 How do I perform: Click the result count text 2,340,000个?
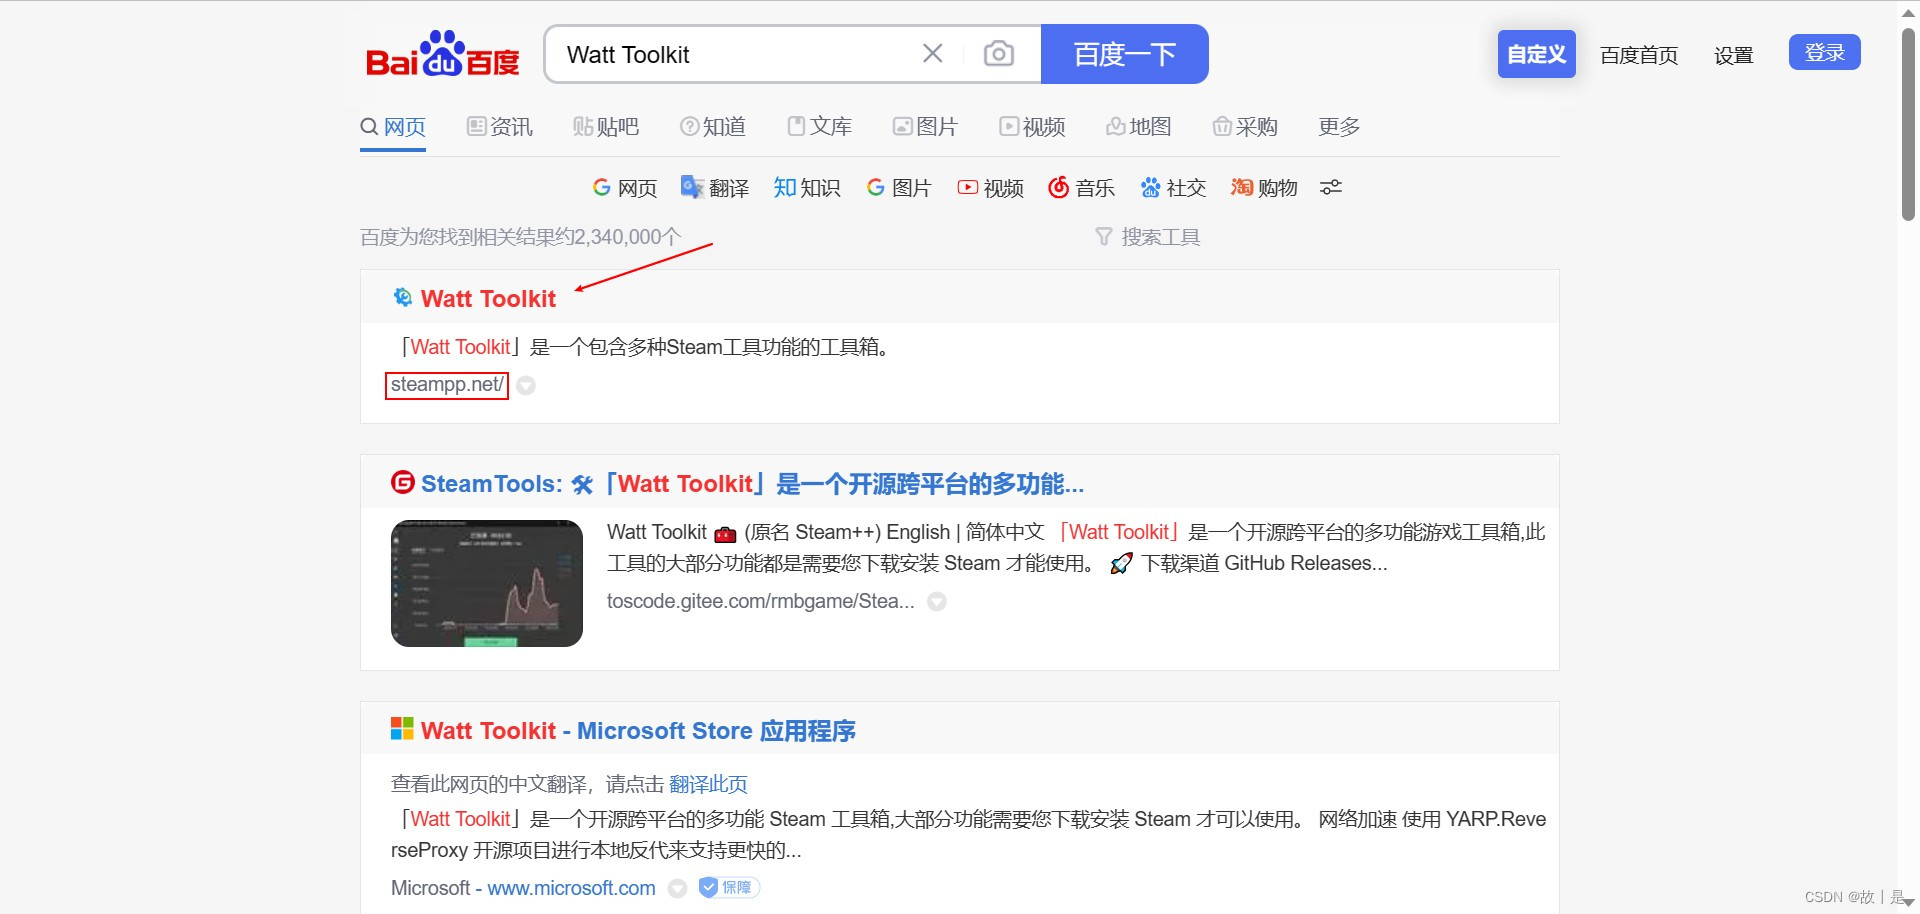point(627,237)
